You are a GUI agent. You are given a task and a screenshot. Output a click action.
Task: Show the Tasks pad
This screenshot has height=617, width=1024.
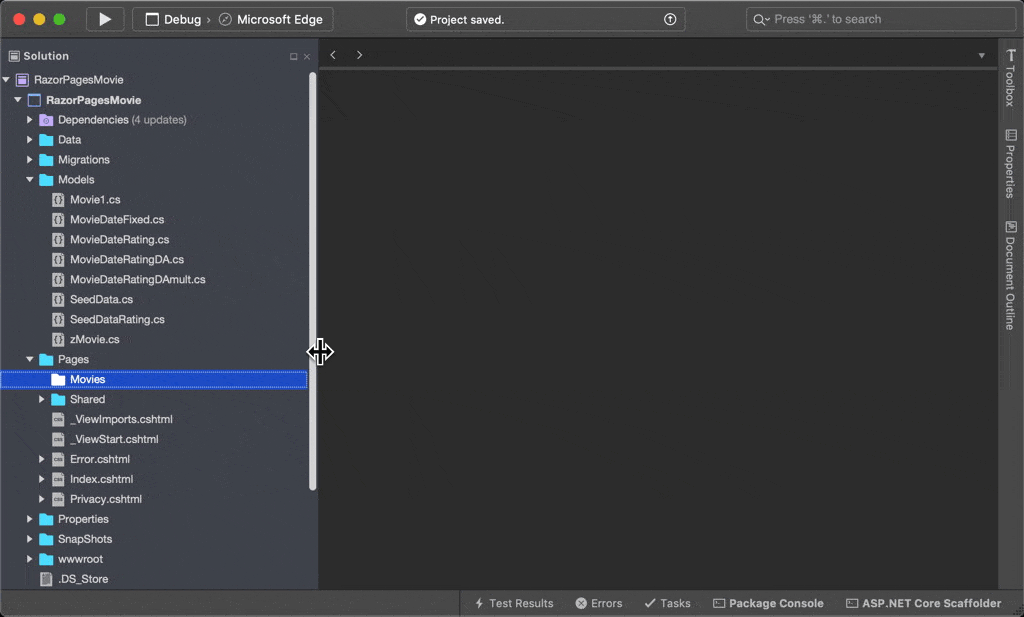(x=667, y=603)
